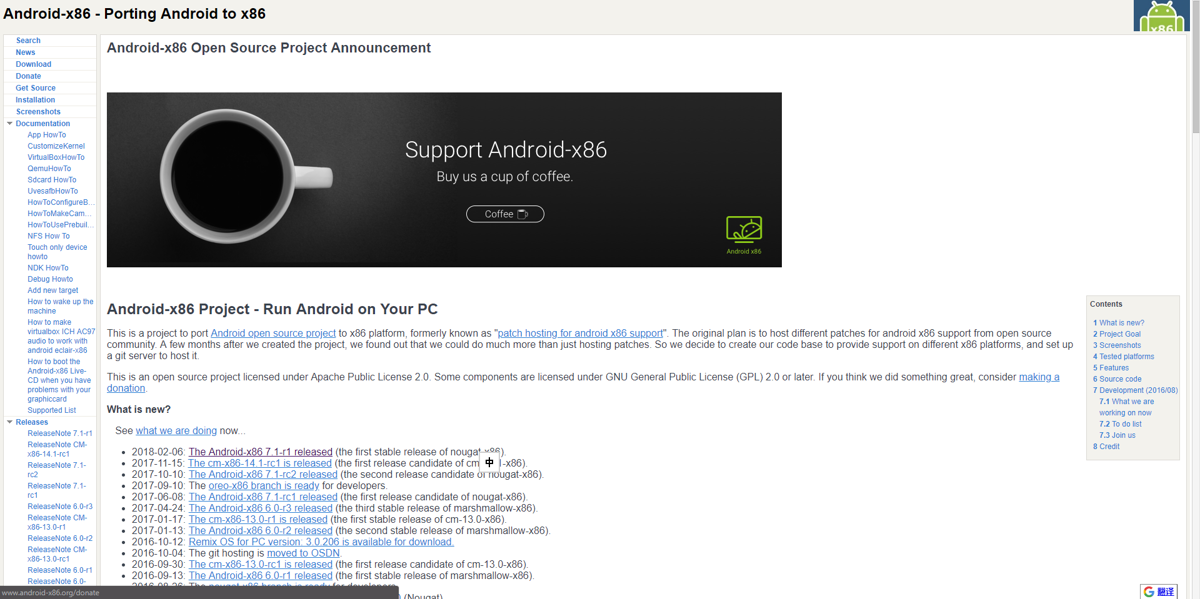This screenshot has height=599, width=1200.
Task: Open the Documentation heading link
Action: (x=43, y=124)
